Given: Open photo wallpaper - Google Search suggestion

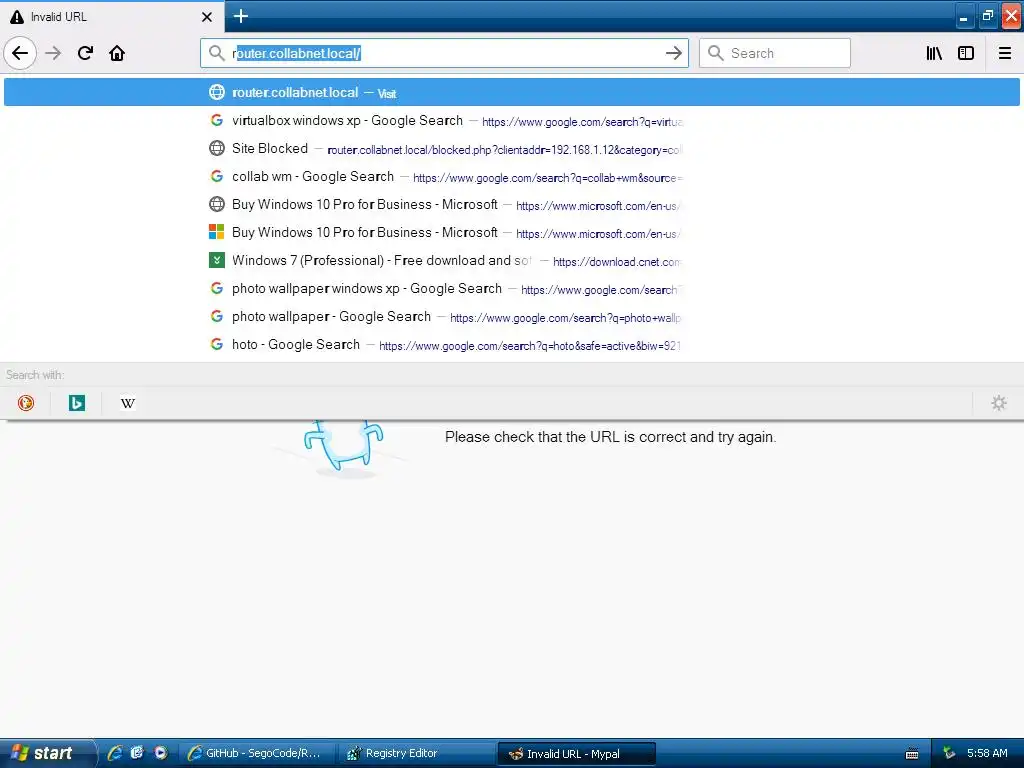Looking at the screenshot, I should coord(511,317).
